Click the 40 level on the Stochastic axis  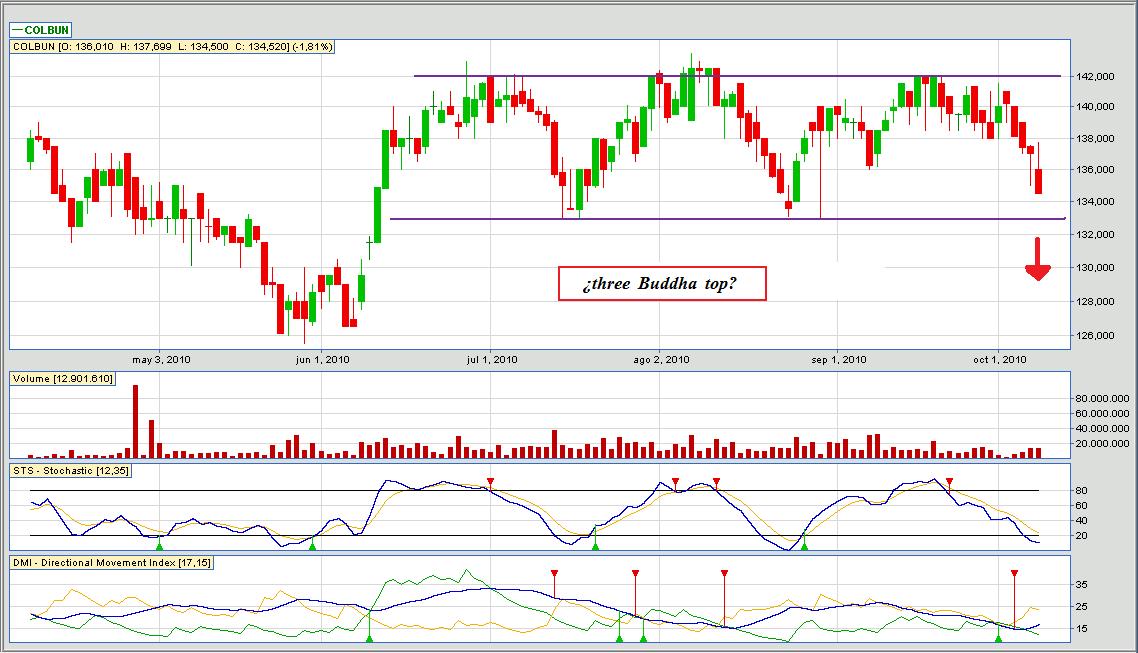point(1081,521)
